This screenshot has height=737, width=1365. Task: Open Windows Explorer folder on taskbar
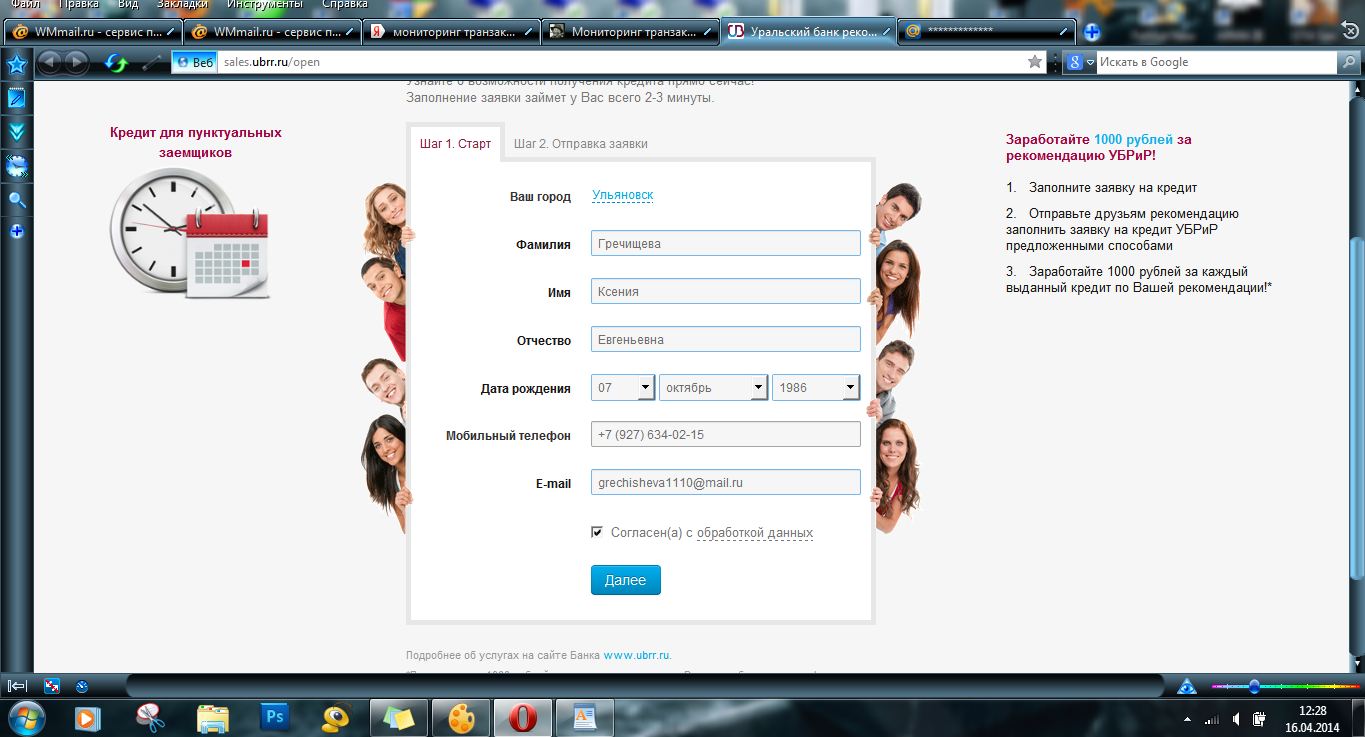click(212, 718)
